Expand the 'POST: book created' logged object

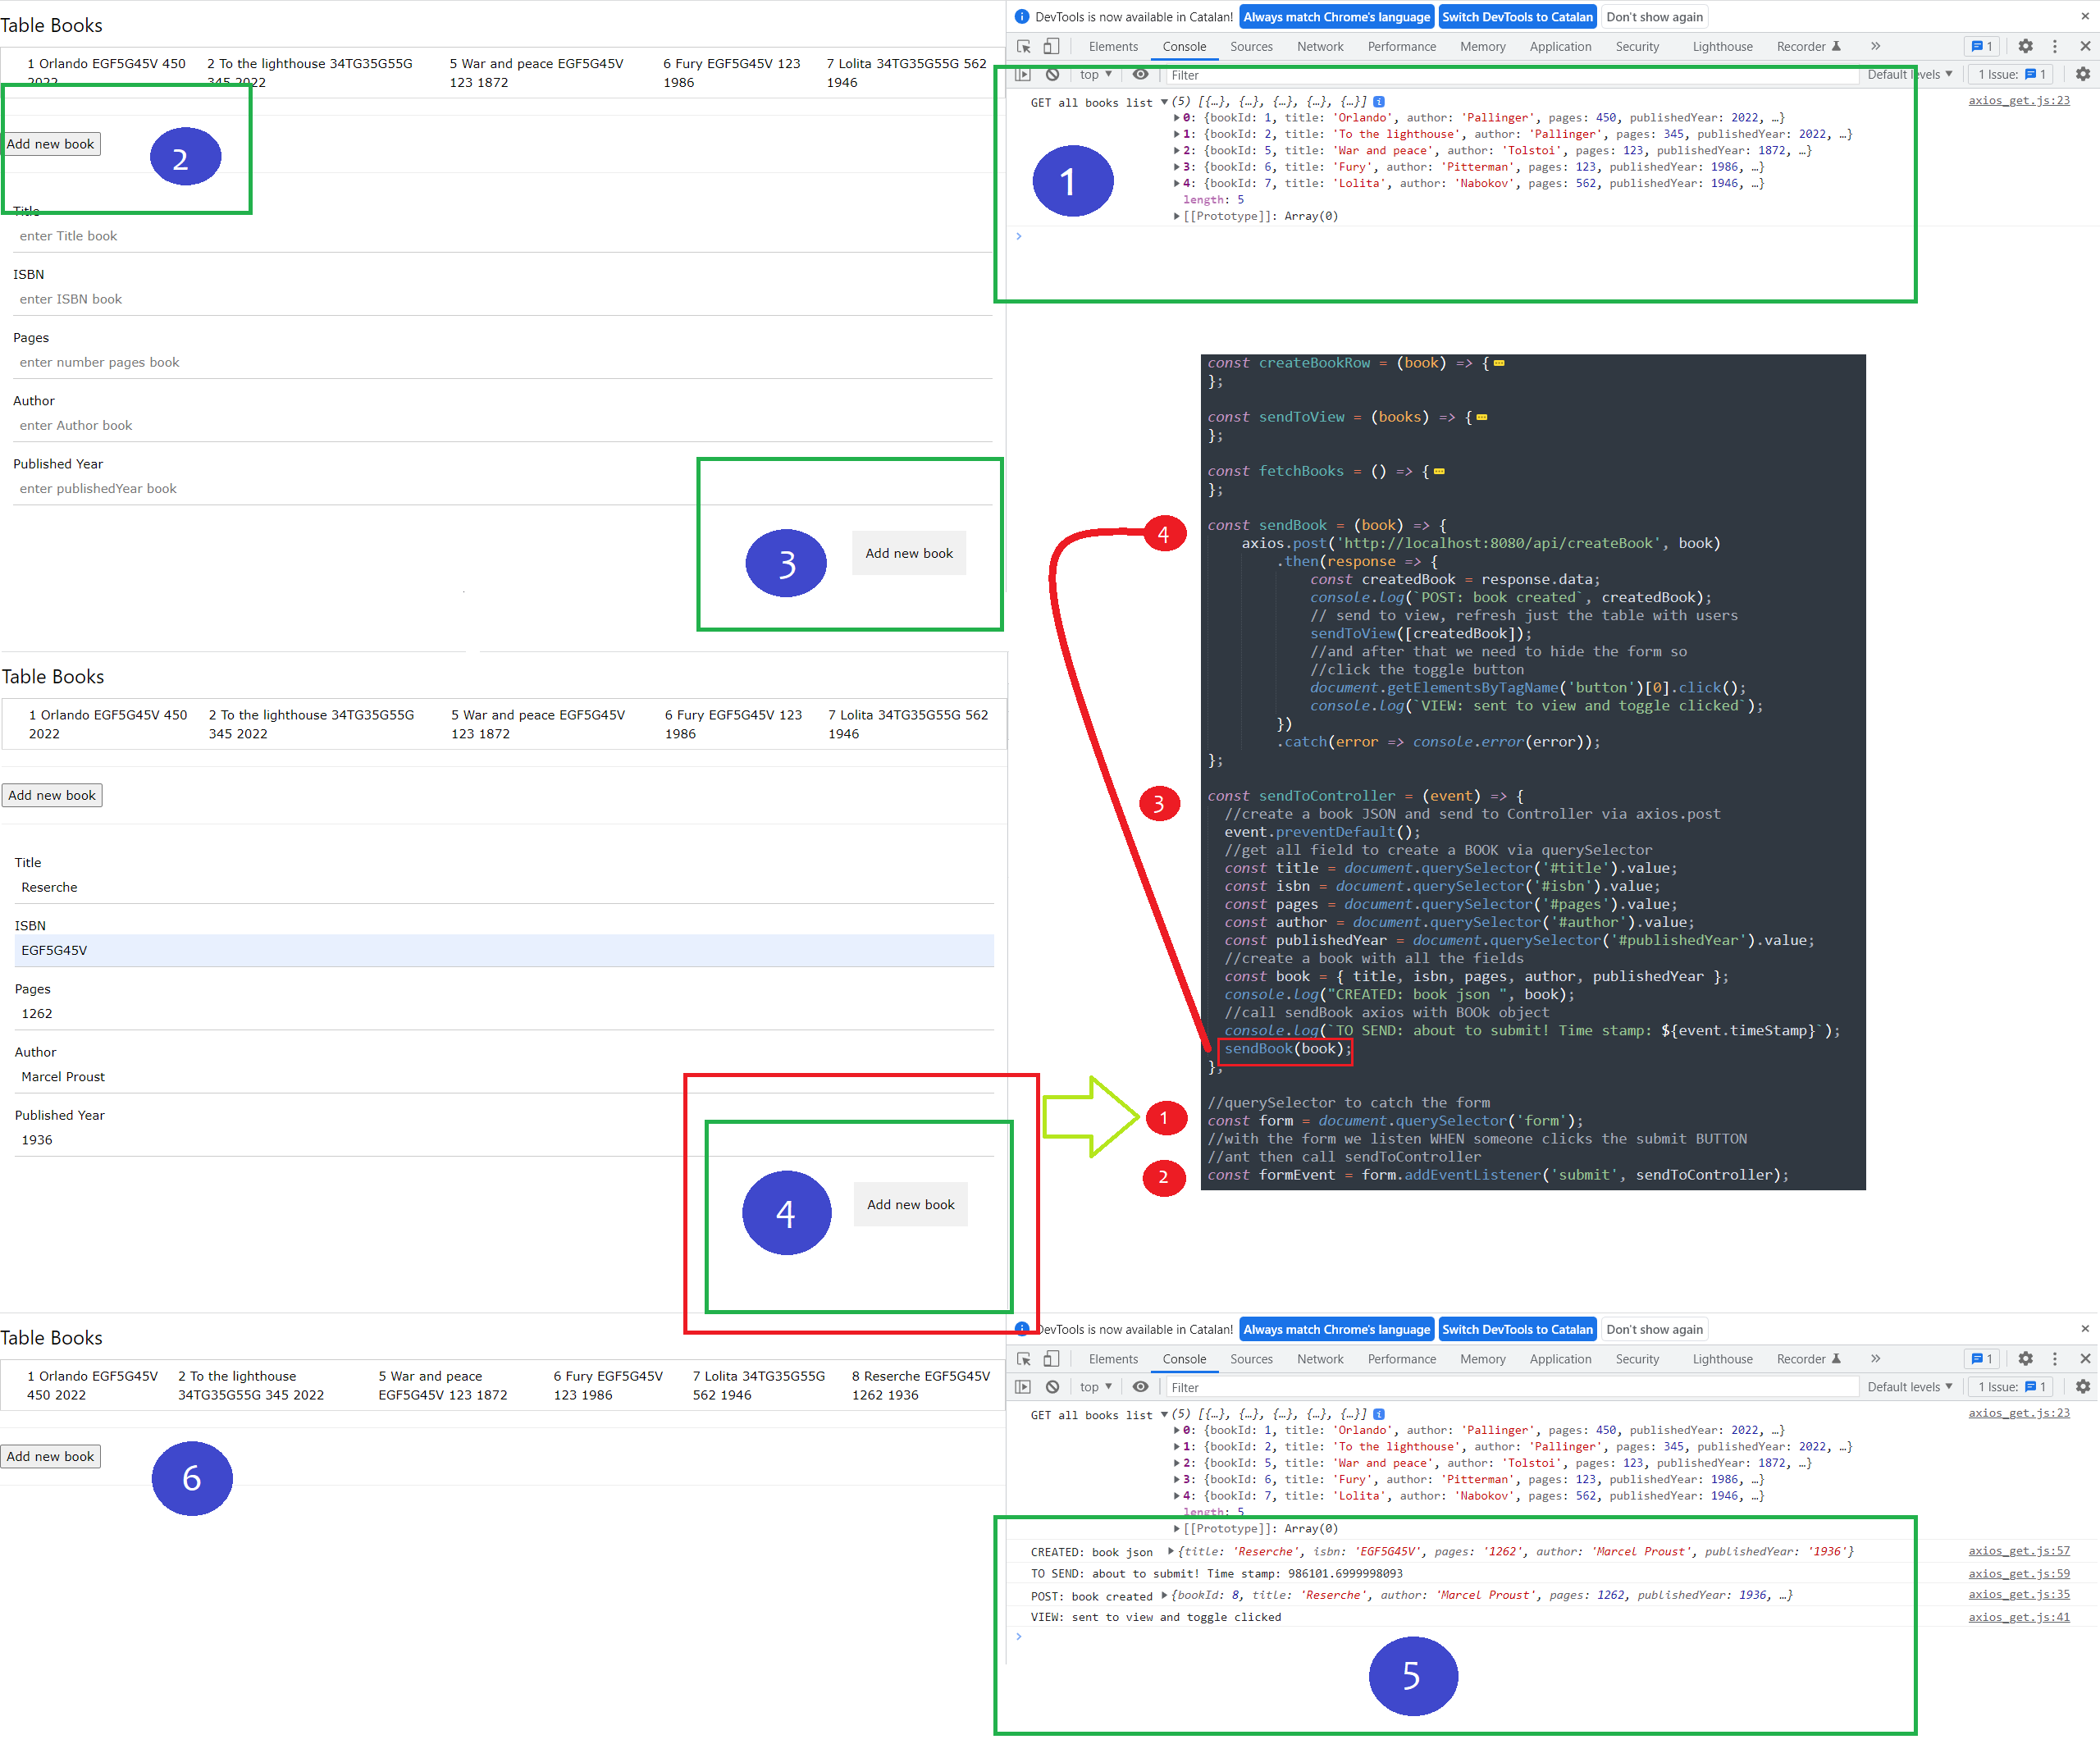1164,1595
